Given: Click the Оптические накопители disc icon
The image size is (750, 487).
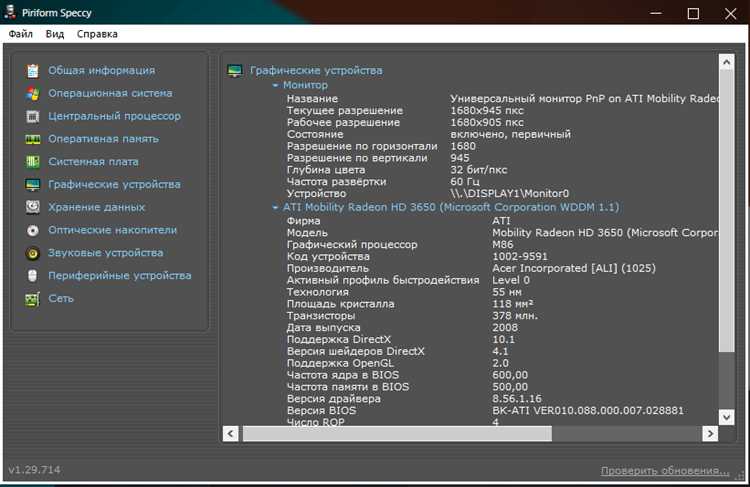Looking at the screenshot, I should [x=33, y=230].
